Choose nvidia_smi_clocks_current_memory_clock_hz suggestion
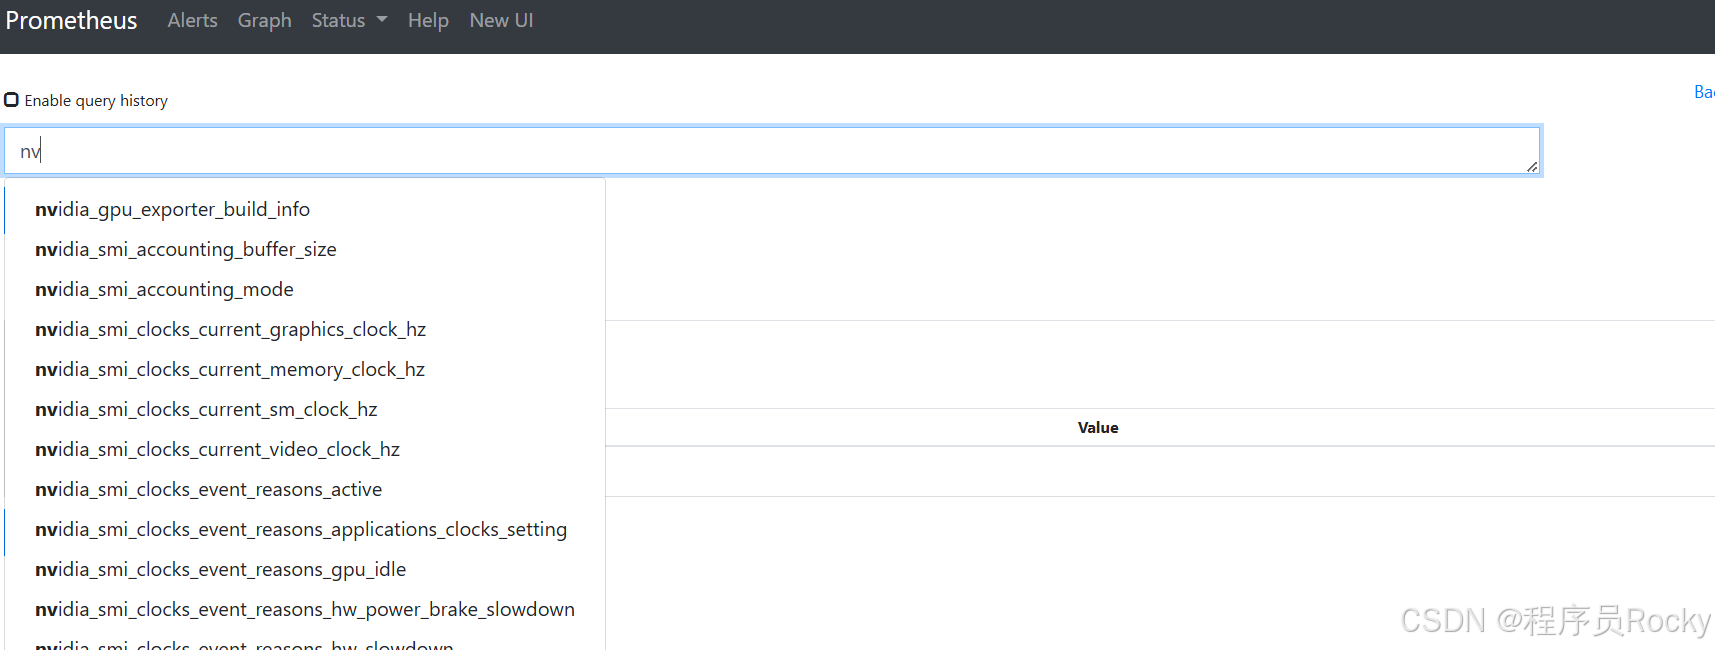 (x=230, y=369)
